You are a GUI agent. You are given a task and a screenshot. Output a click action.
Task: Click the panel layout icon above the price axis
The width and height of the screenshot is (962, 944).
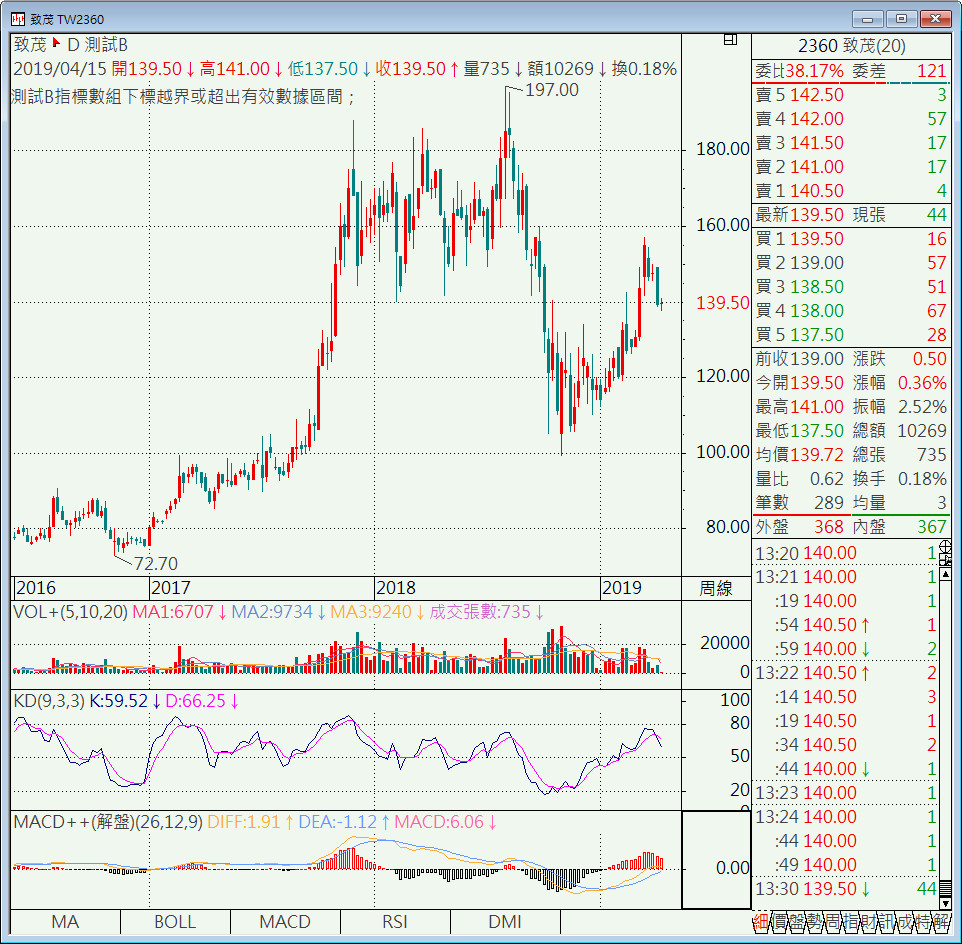pos(730,40)
